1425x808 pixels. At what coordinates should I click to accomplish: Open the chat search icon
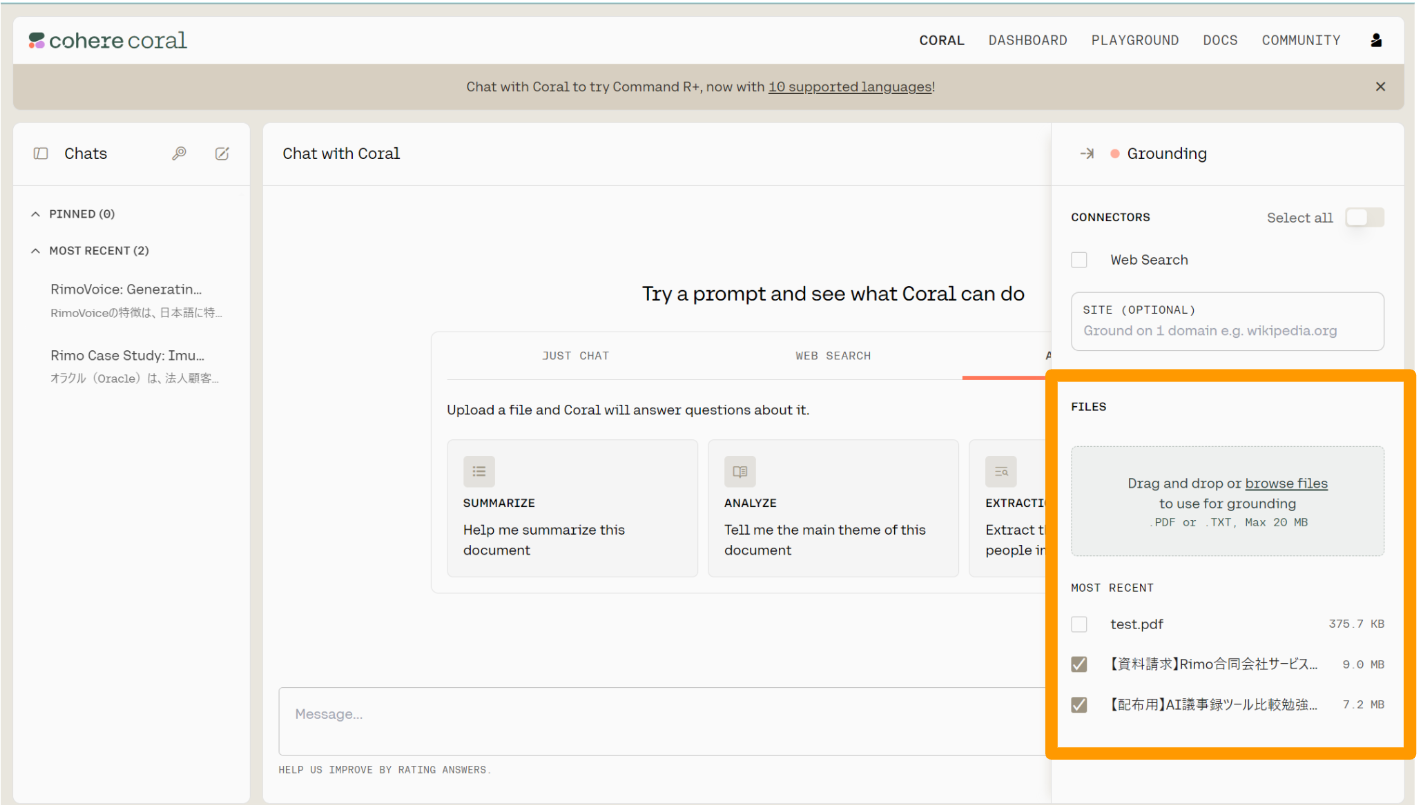click(179, 154)
